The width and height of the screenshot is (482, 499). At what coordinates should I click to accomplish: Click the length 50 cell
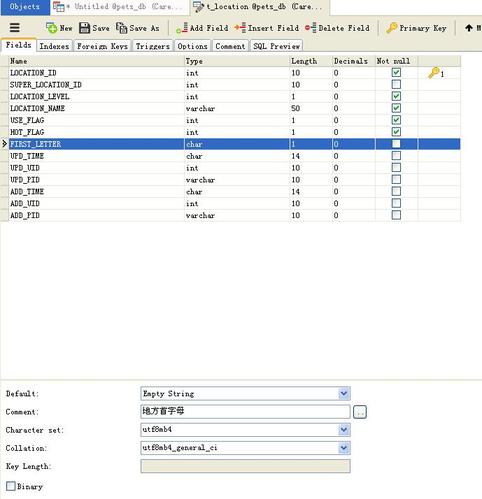click(296, 108)
